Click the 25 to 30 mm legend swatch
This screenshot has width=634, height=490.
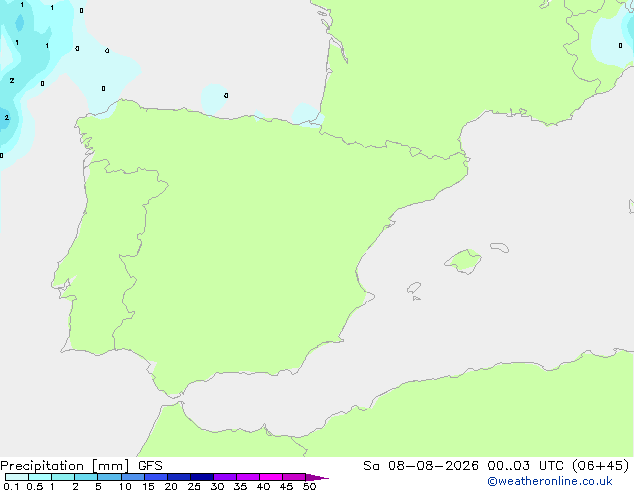[202, 477]
